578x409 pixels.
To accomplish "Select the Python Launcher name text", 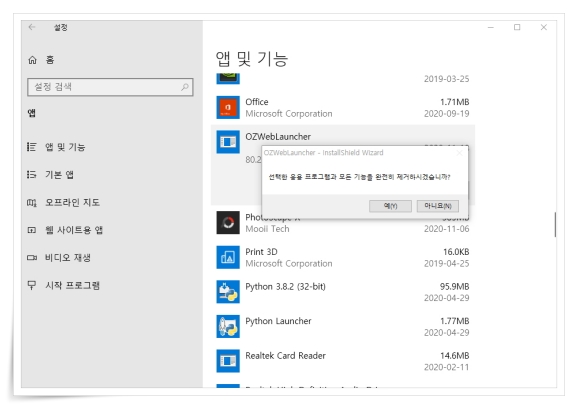I will coord(278,321).
